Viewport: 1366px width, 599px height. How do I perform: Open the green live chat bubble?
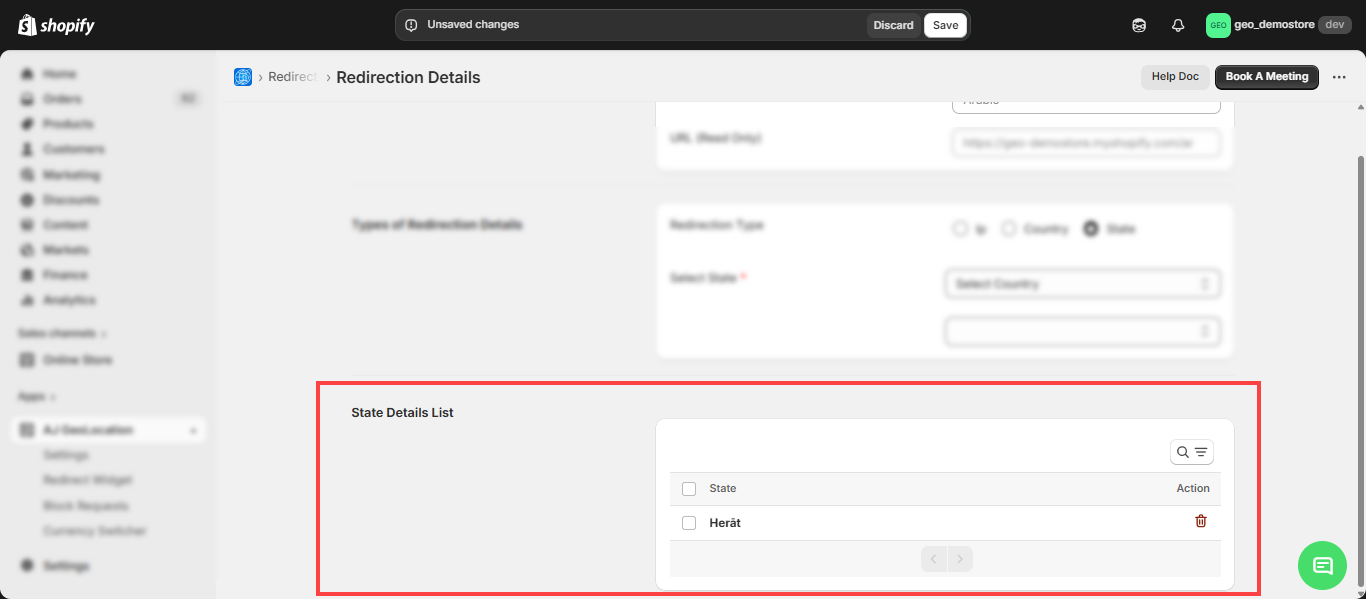[1322, 565]
